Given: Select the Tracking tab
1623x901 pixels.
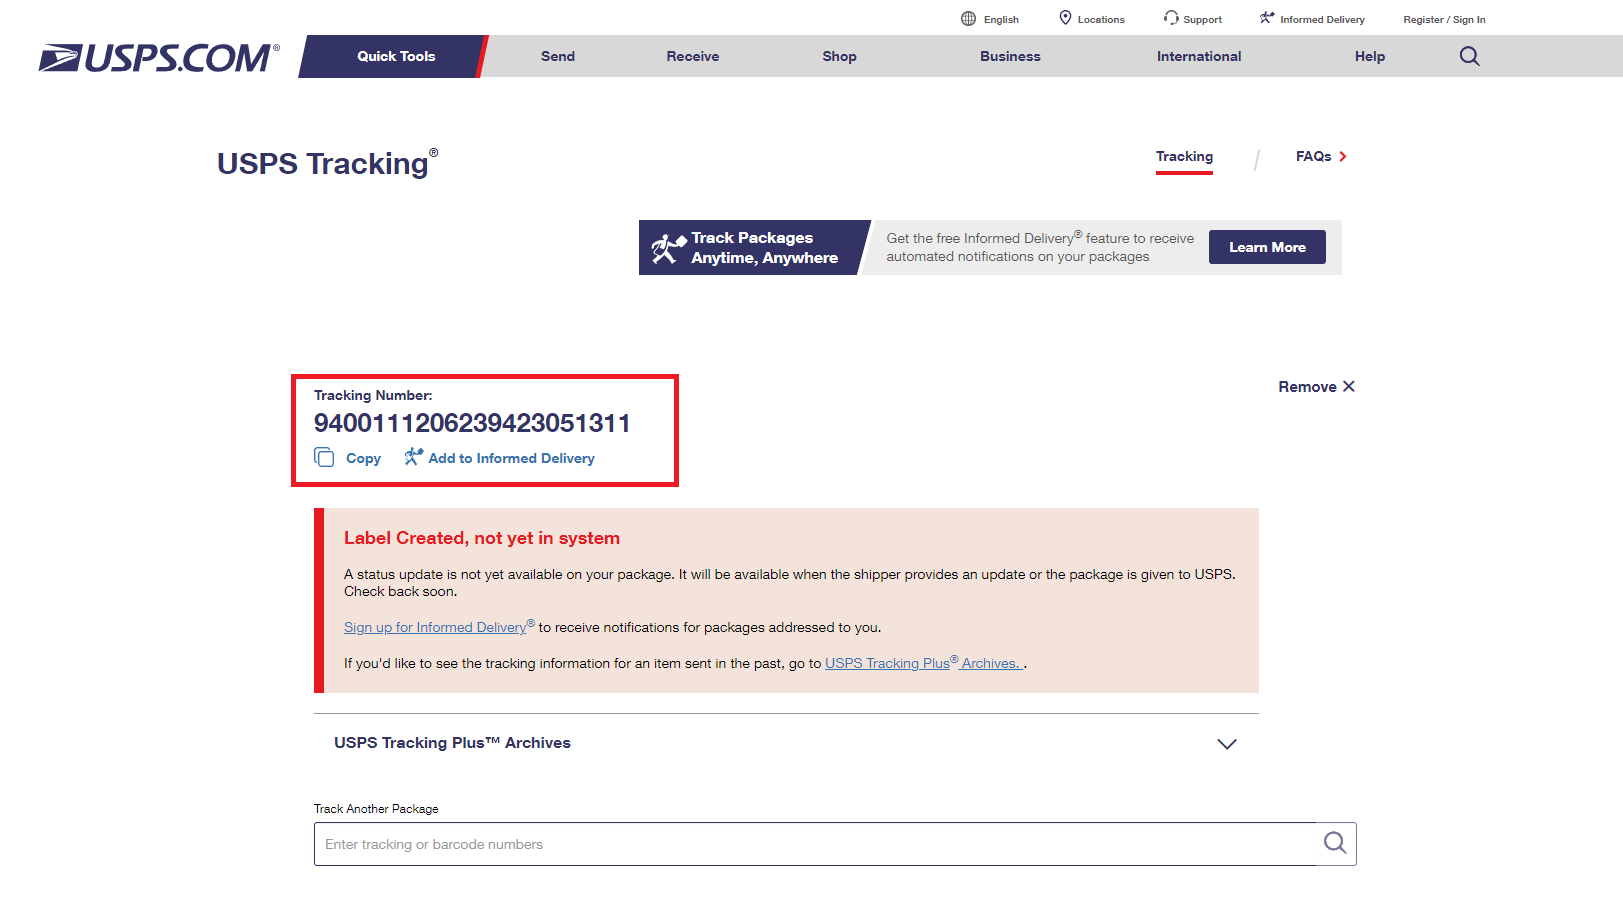Looking at the screenshot, I should click(1184, 157).
